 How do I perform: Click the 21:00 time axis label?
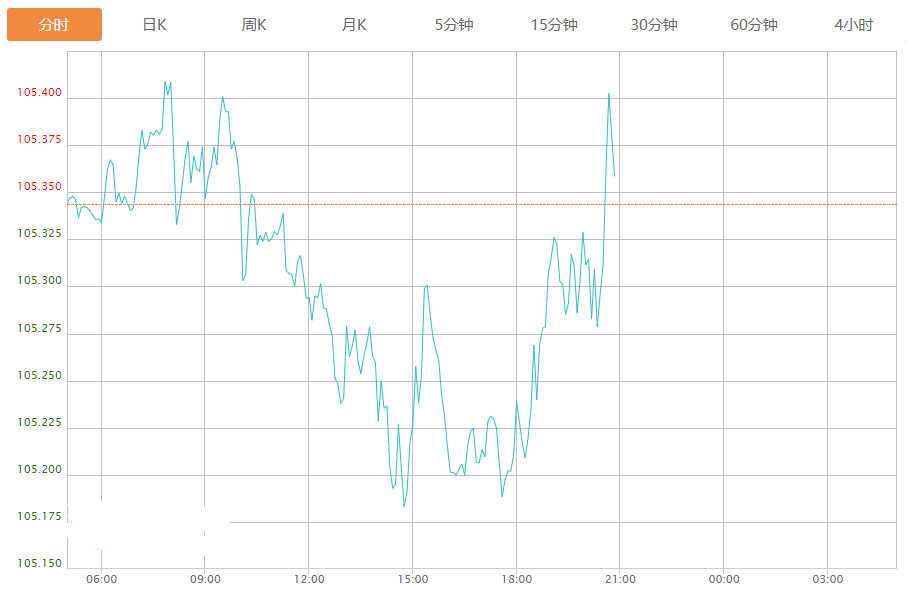620,579
